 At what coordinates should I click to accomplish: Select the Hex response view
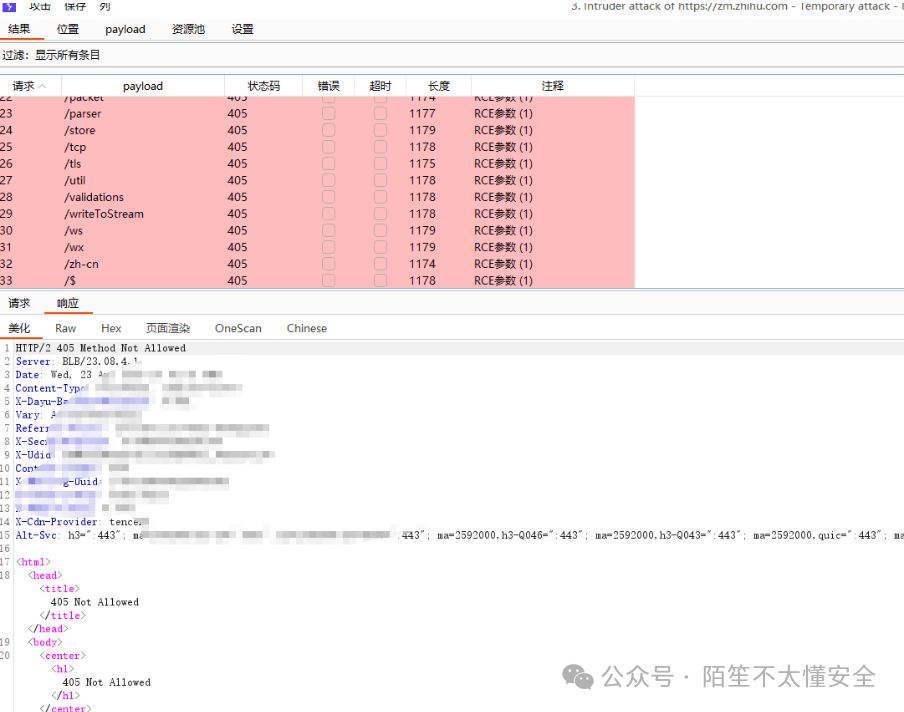111,328
